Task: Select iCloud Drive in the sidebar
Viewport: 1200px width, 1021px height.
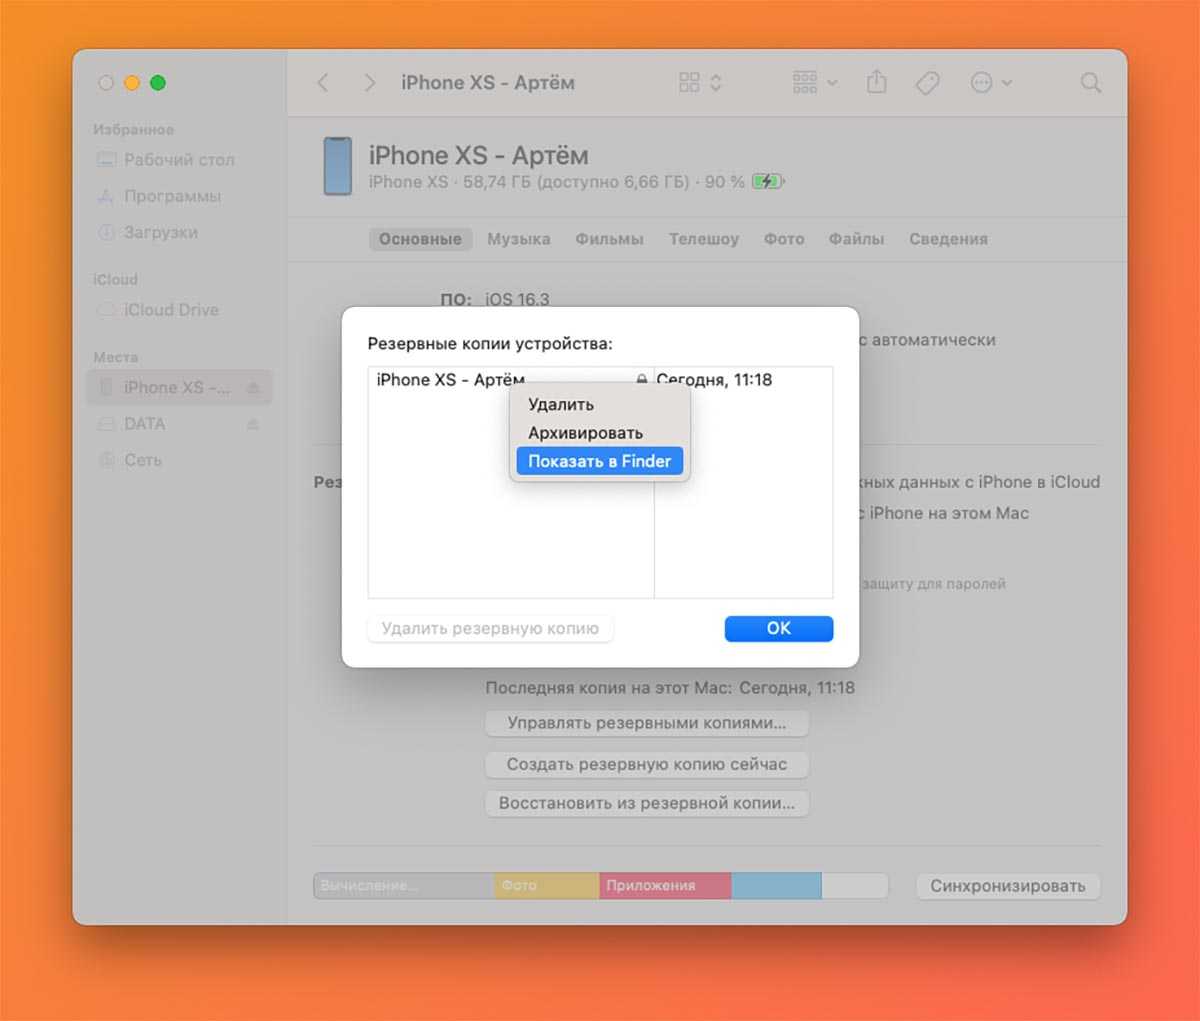Action: (x=170, y=310)
